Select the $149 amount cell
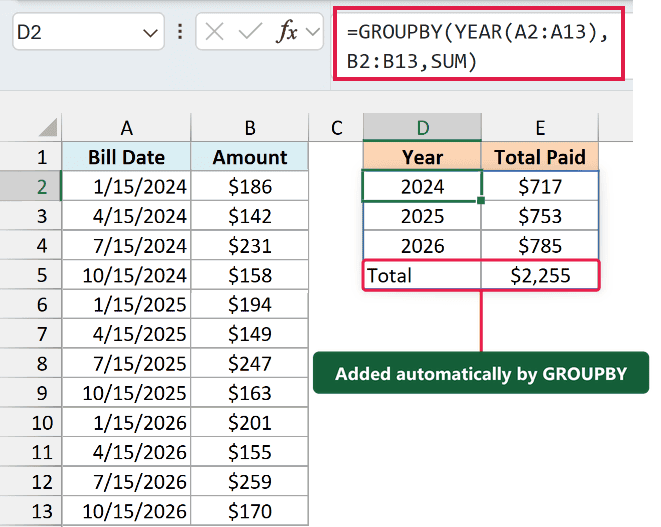This screenshot has height=527, width=661. 250,334
